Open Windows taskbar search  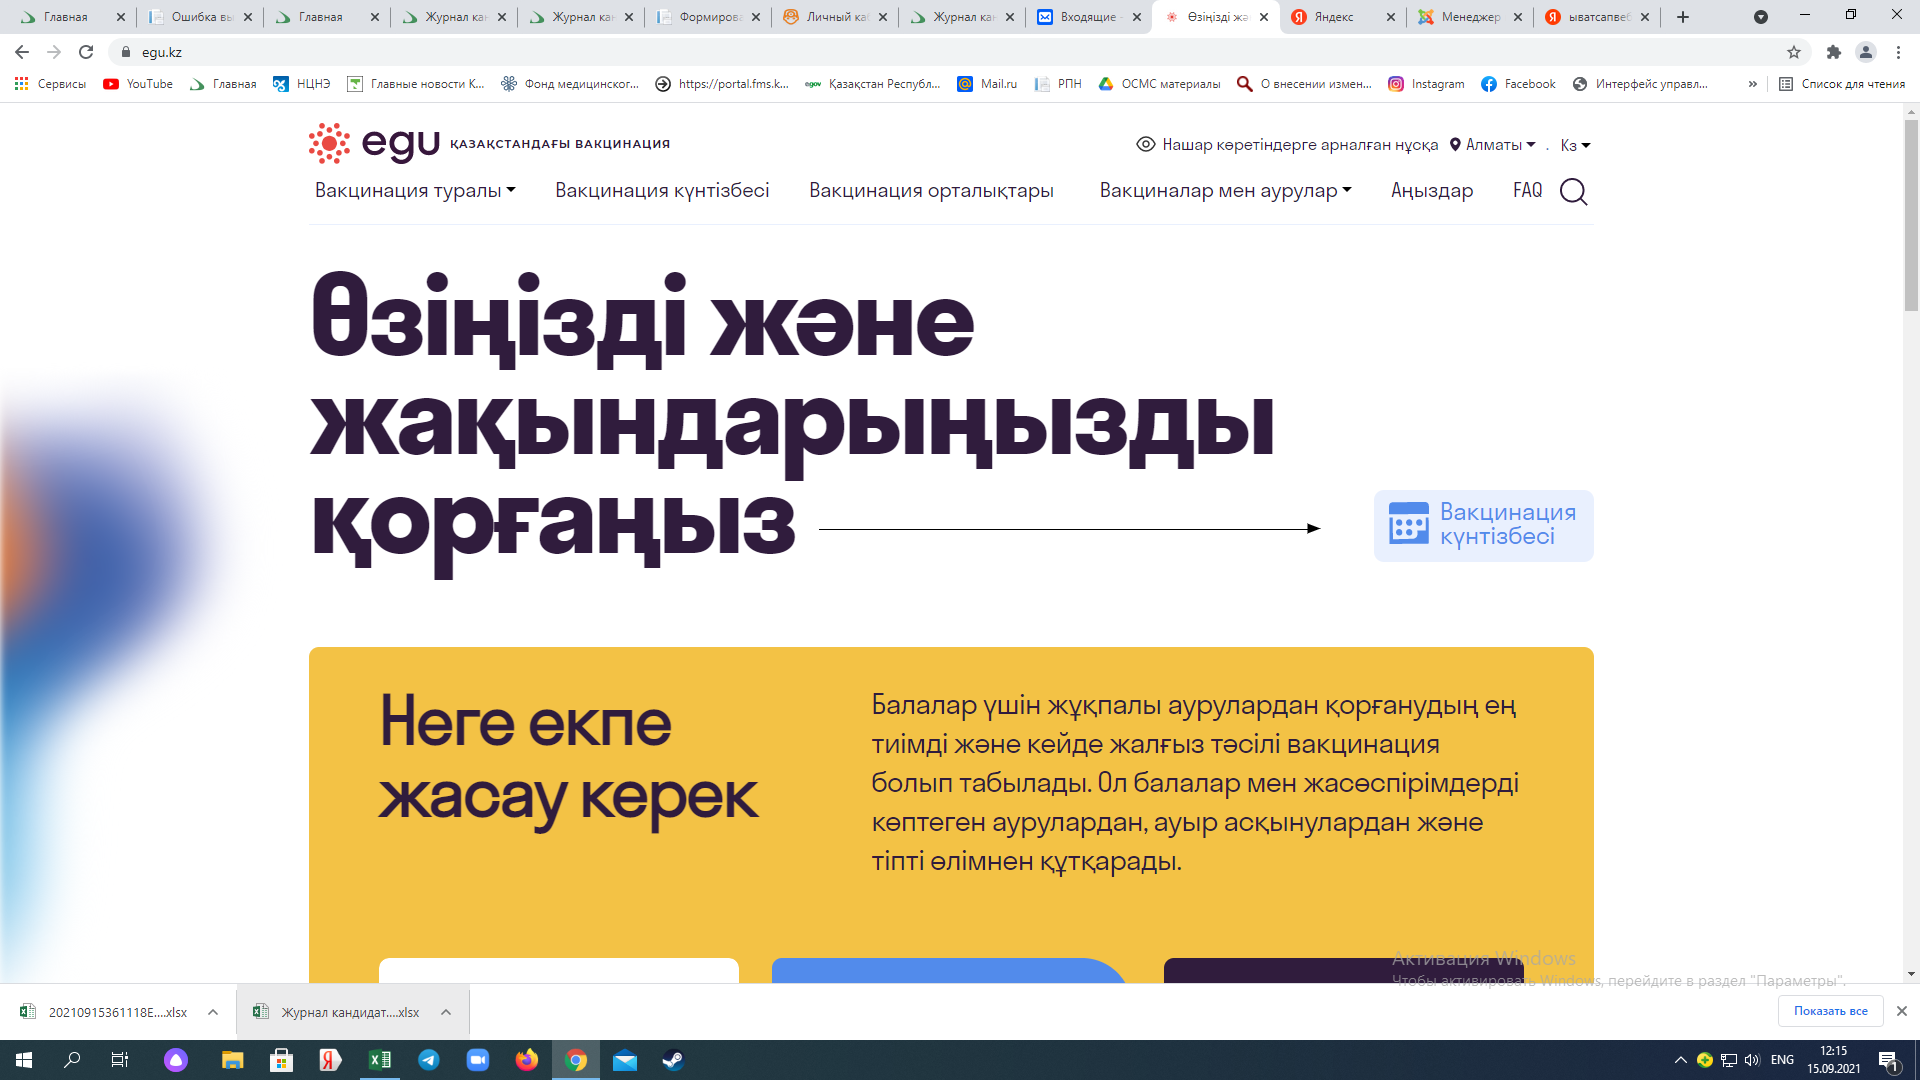[x=72, y=1060]
